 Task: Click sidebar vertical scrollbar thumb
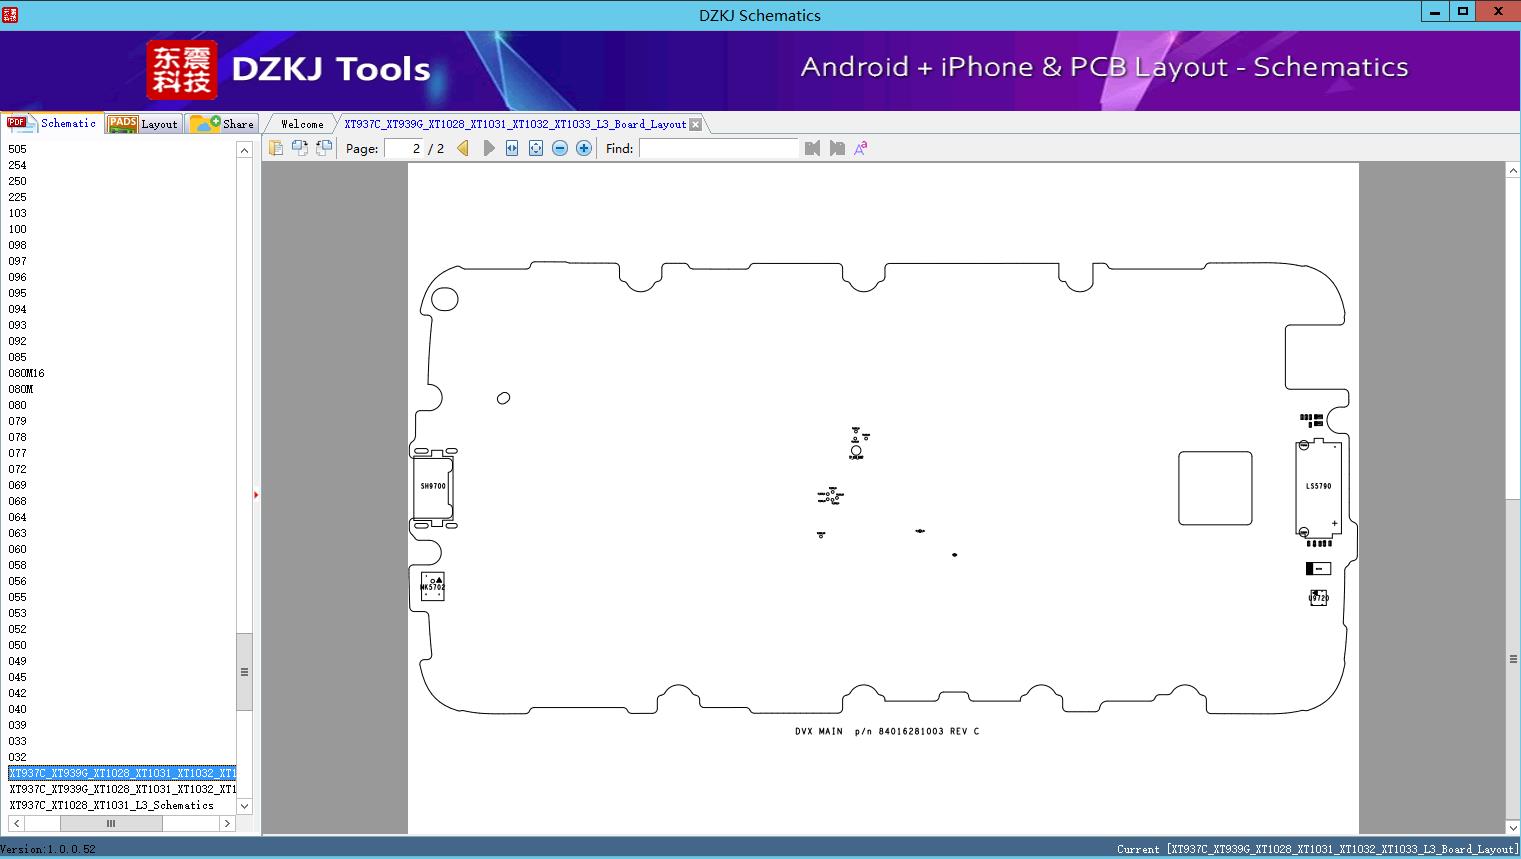(x=244, y=672)
